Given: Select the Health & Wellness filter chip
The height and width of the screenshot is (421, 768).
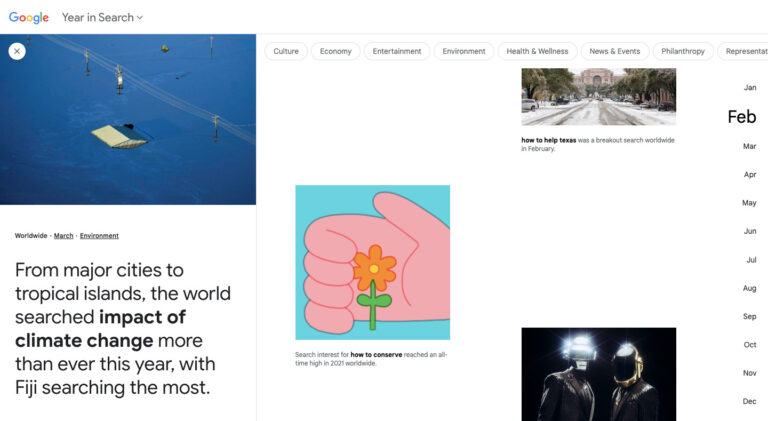Looking at the screenshot, I should [537, 51].
